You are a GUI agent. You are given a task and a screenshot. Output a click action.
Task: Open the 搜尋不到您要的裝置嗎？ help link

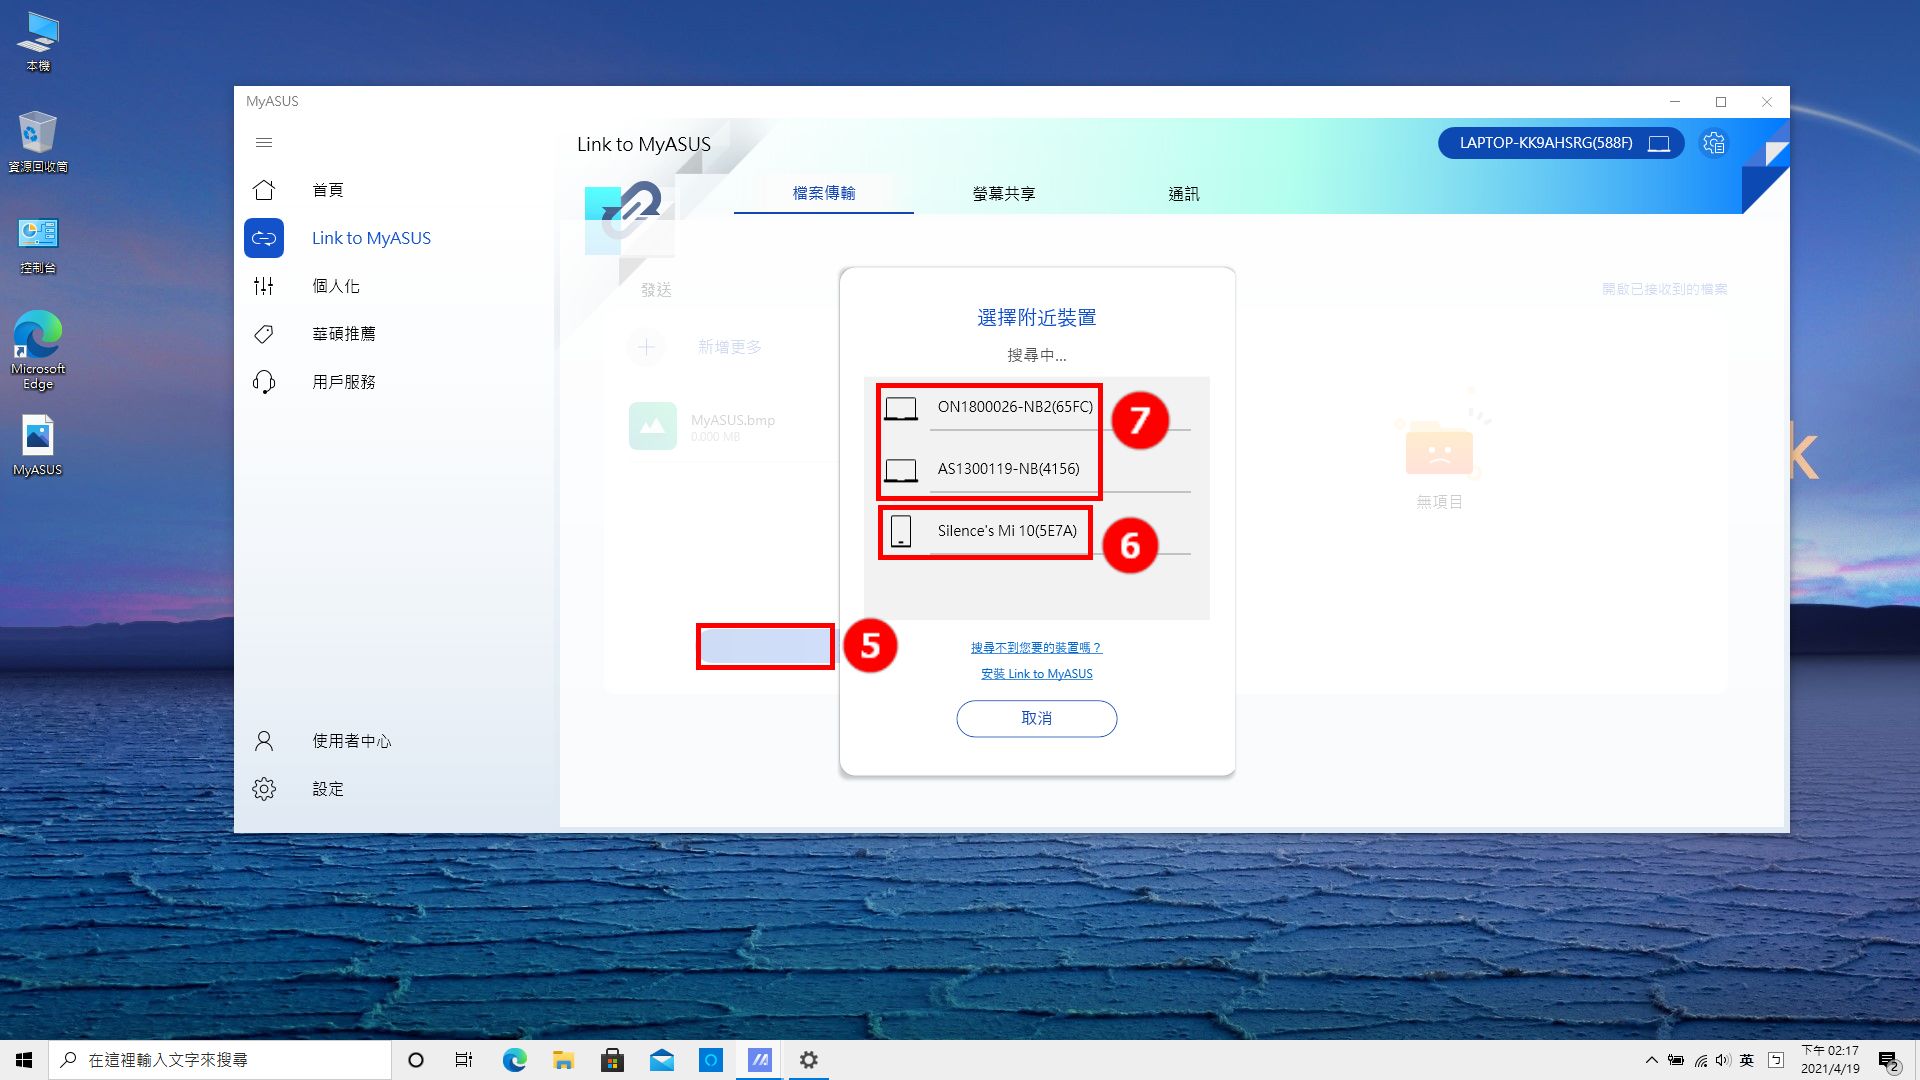click(x=1036, y=648)
